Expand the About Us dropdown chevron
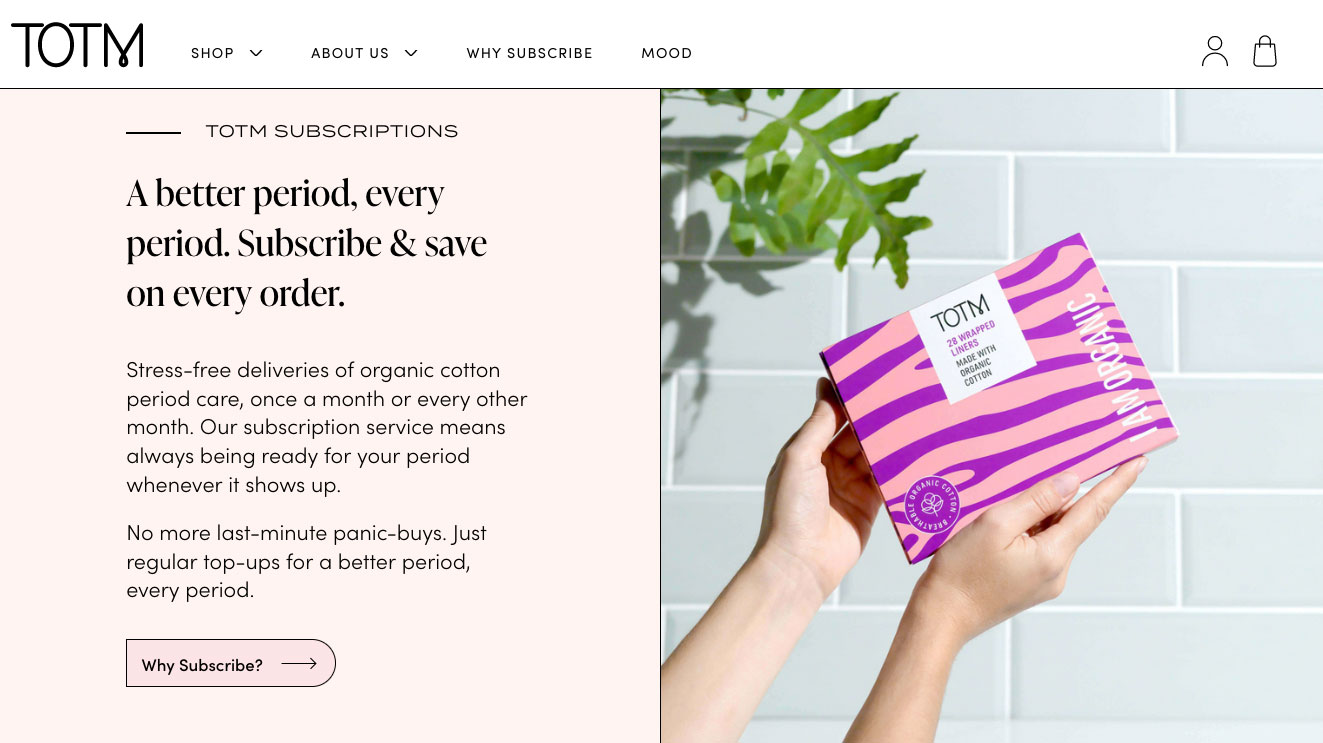The image size is (1323, 743). point(411,53)
